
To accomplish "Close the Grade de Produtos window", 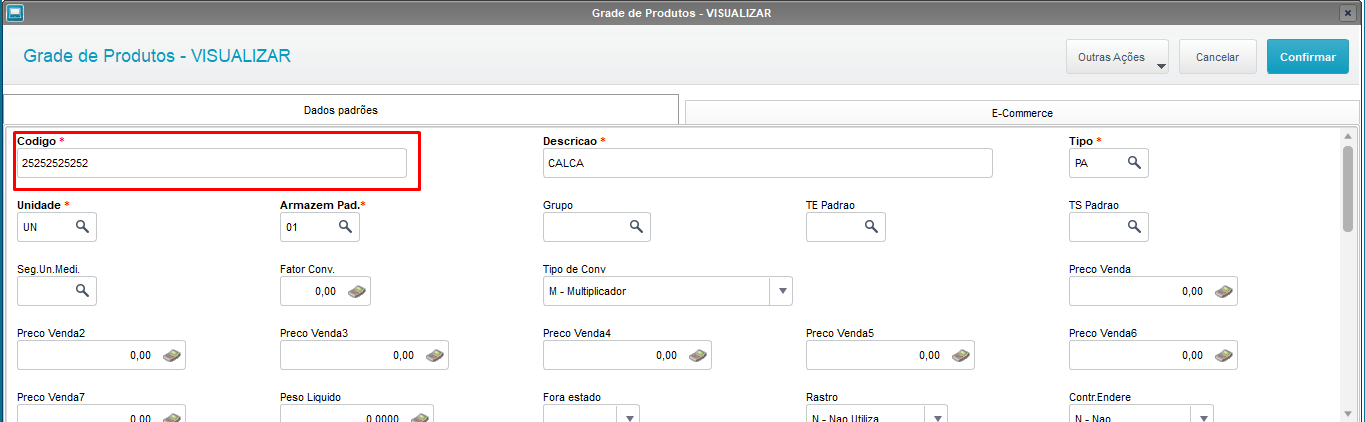I will (x=1348, y=12).
